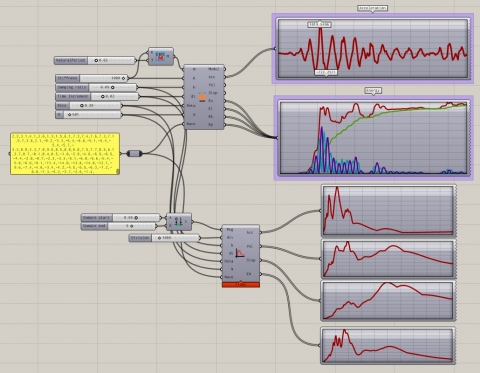The height and width of the screenshot is (373, 480).
Task: Click the Domain start slider
Action: click(x=121, y=218)
